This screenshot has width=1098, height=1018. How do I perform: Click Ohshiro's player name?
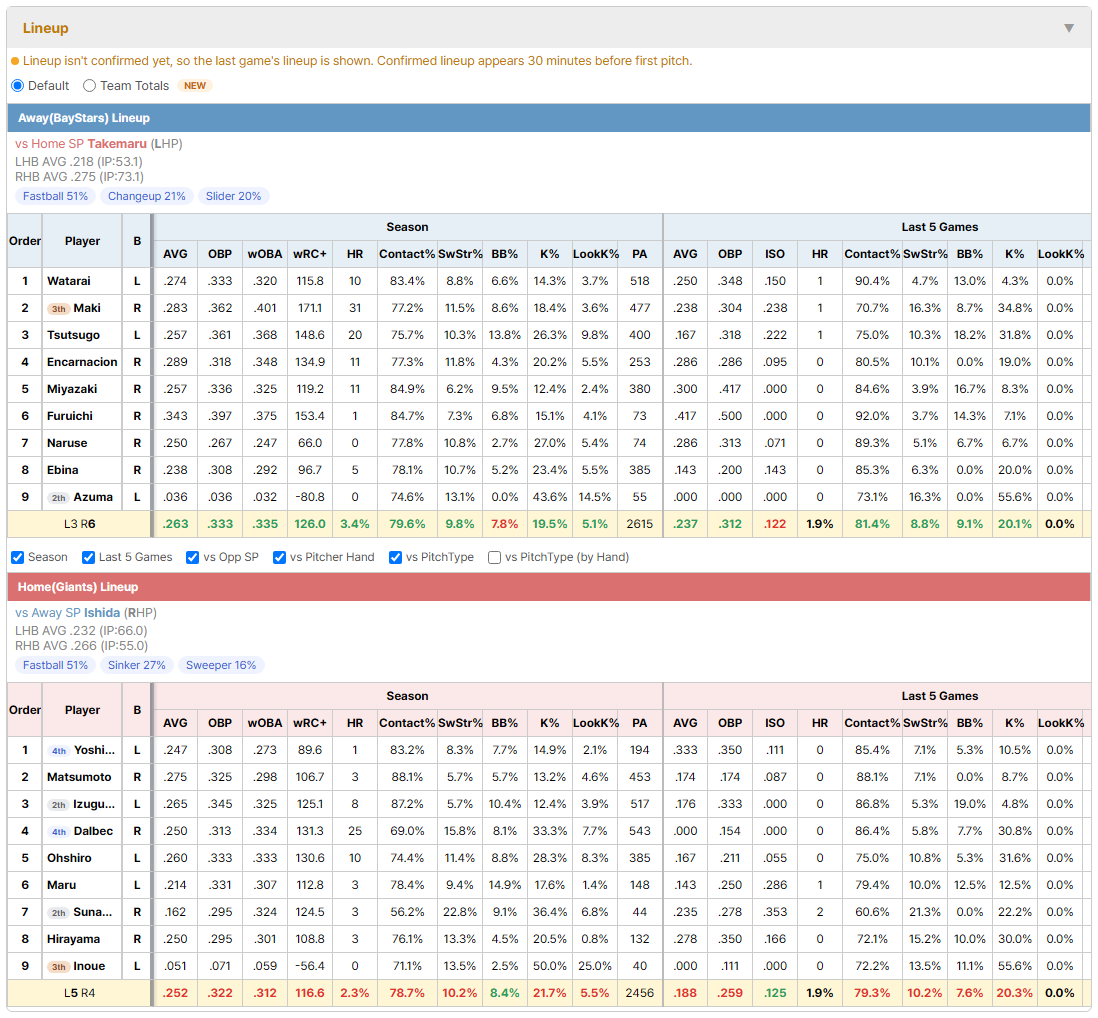[x=69, y=858]
